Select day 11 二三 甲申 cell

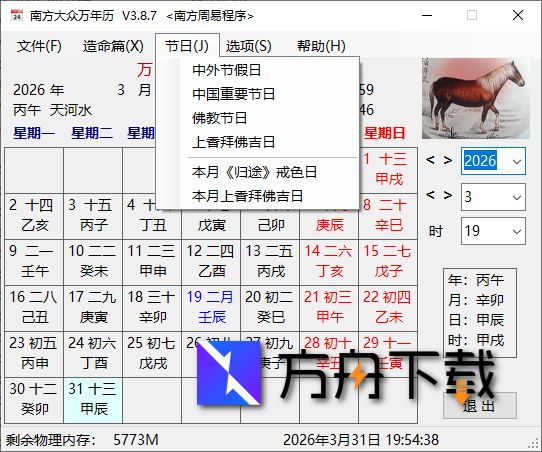152,262
